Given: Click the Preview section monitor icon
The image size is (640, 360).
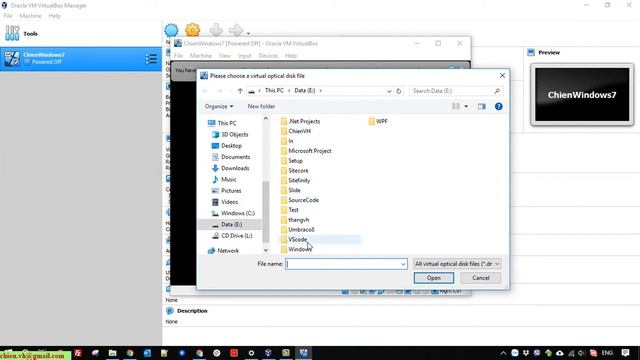Looking at the screenshot, I should [531, 52].
